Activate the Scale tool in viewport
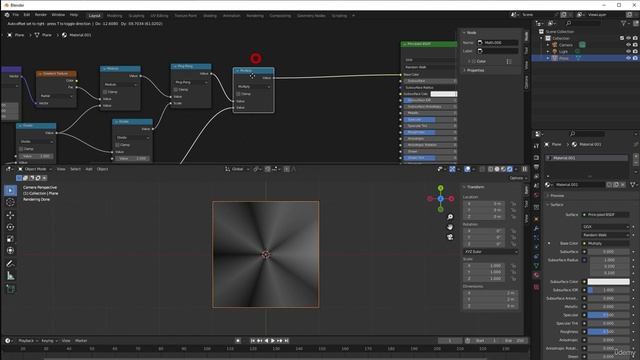 (11, 239)
